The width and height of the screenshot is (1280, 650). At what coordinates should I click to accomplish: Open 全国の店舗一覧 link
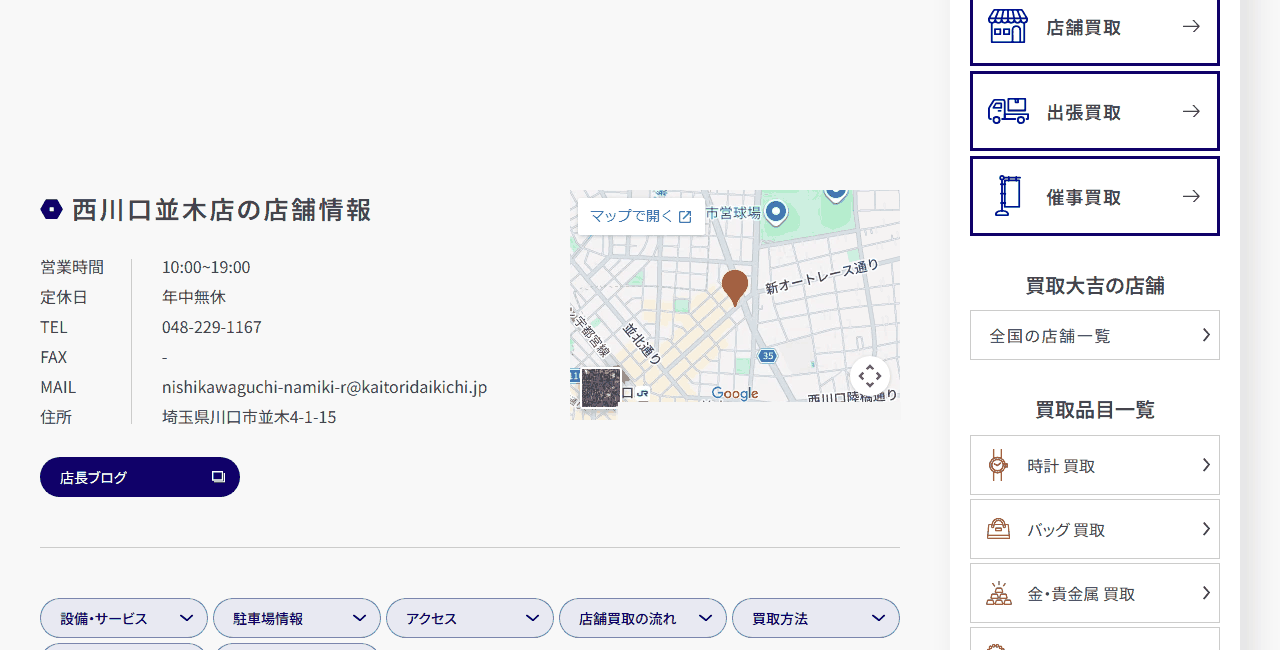click(x=1095, y=335)
